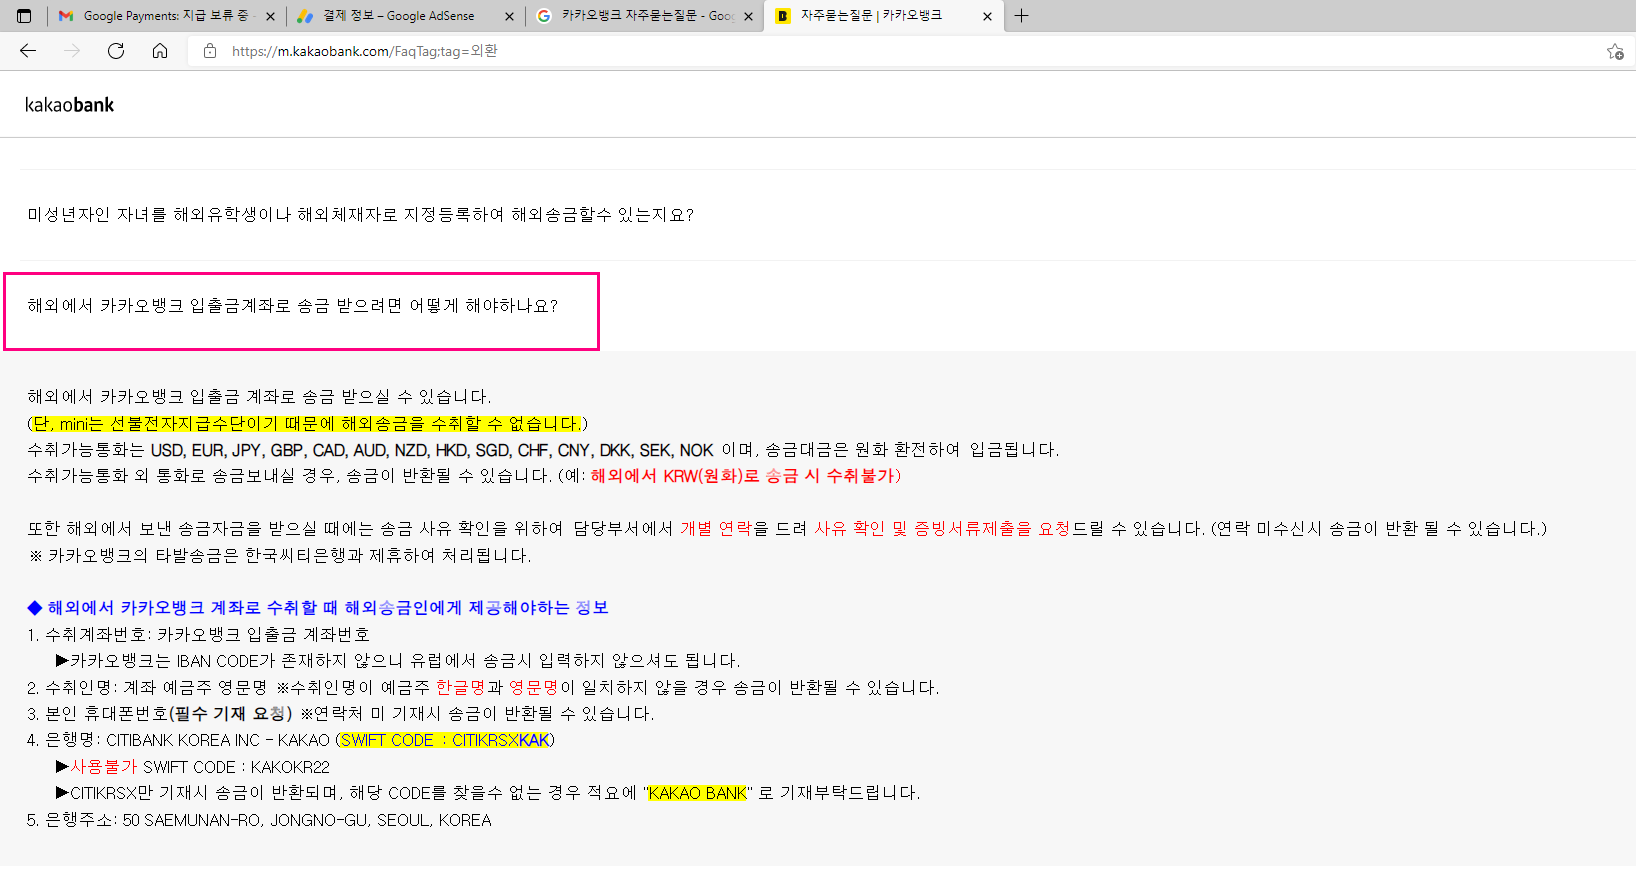This screenshot has height=870, width=1636.
Task: Open the tab actions menu icon
Action: click(24, 16)
